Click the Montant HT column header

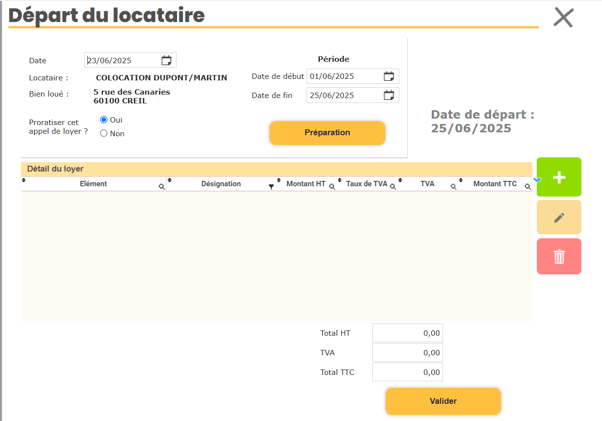coord(306,184)
